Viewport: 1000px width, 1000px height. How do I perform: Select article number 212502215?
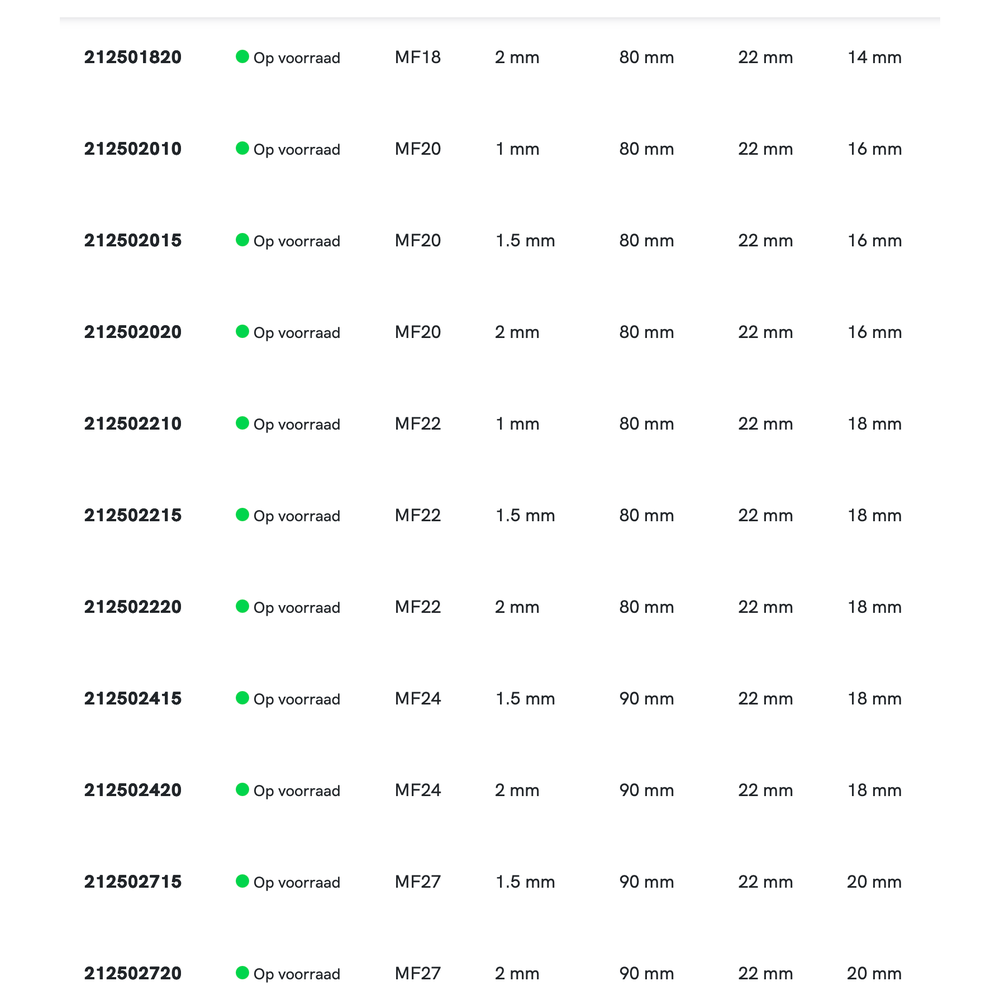[x=133, y=515]
